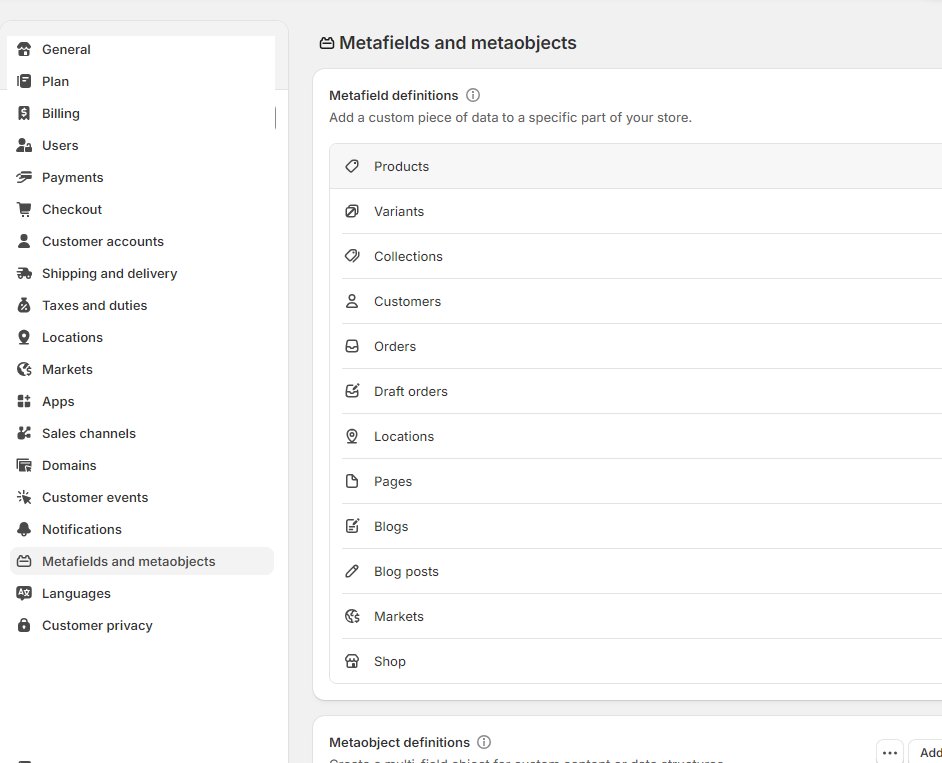Click the Products tag icon
This screenshot has height=763, width=942.
point(352,167)
